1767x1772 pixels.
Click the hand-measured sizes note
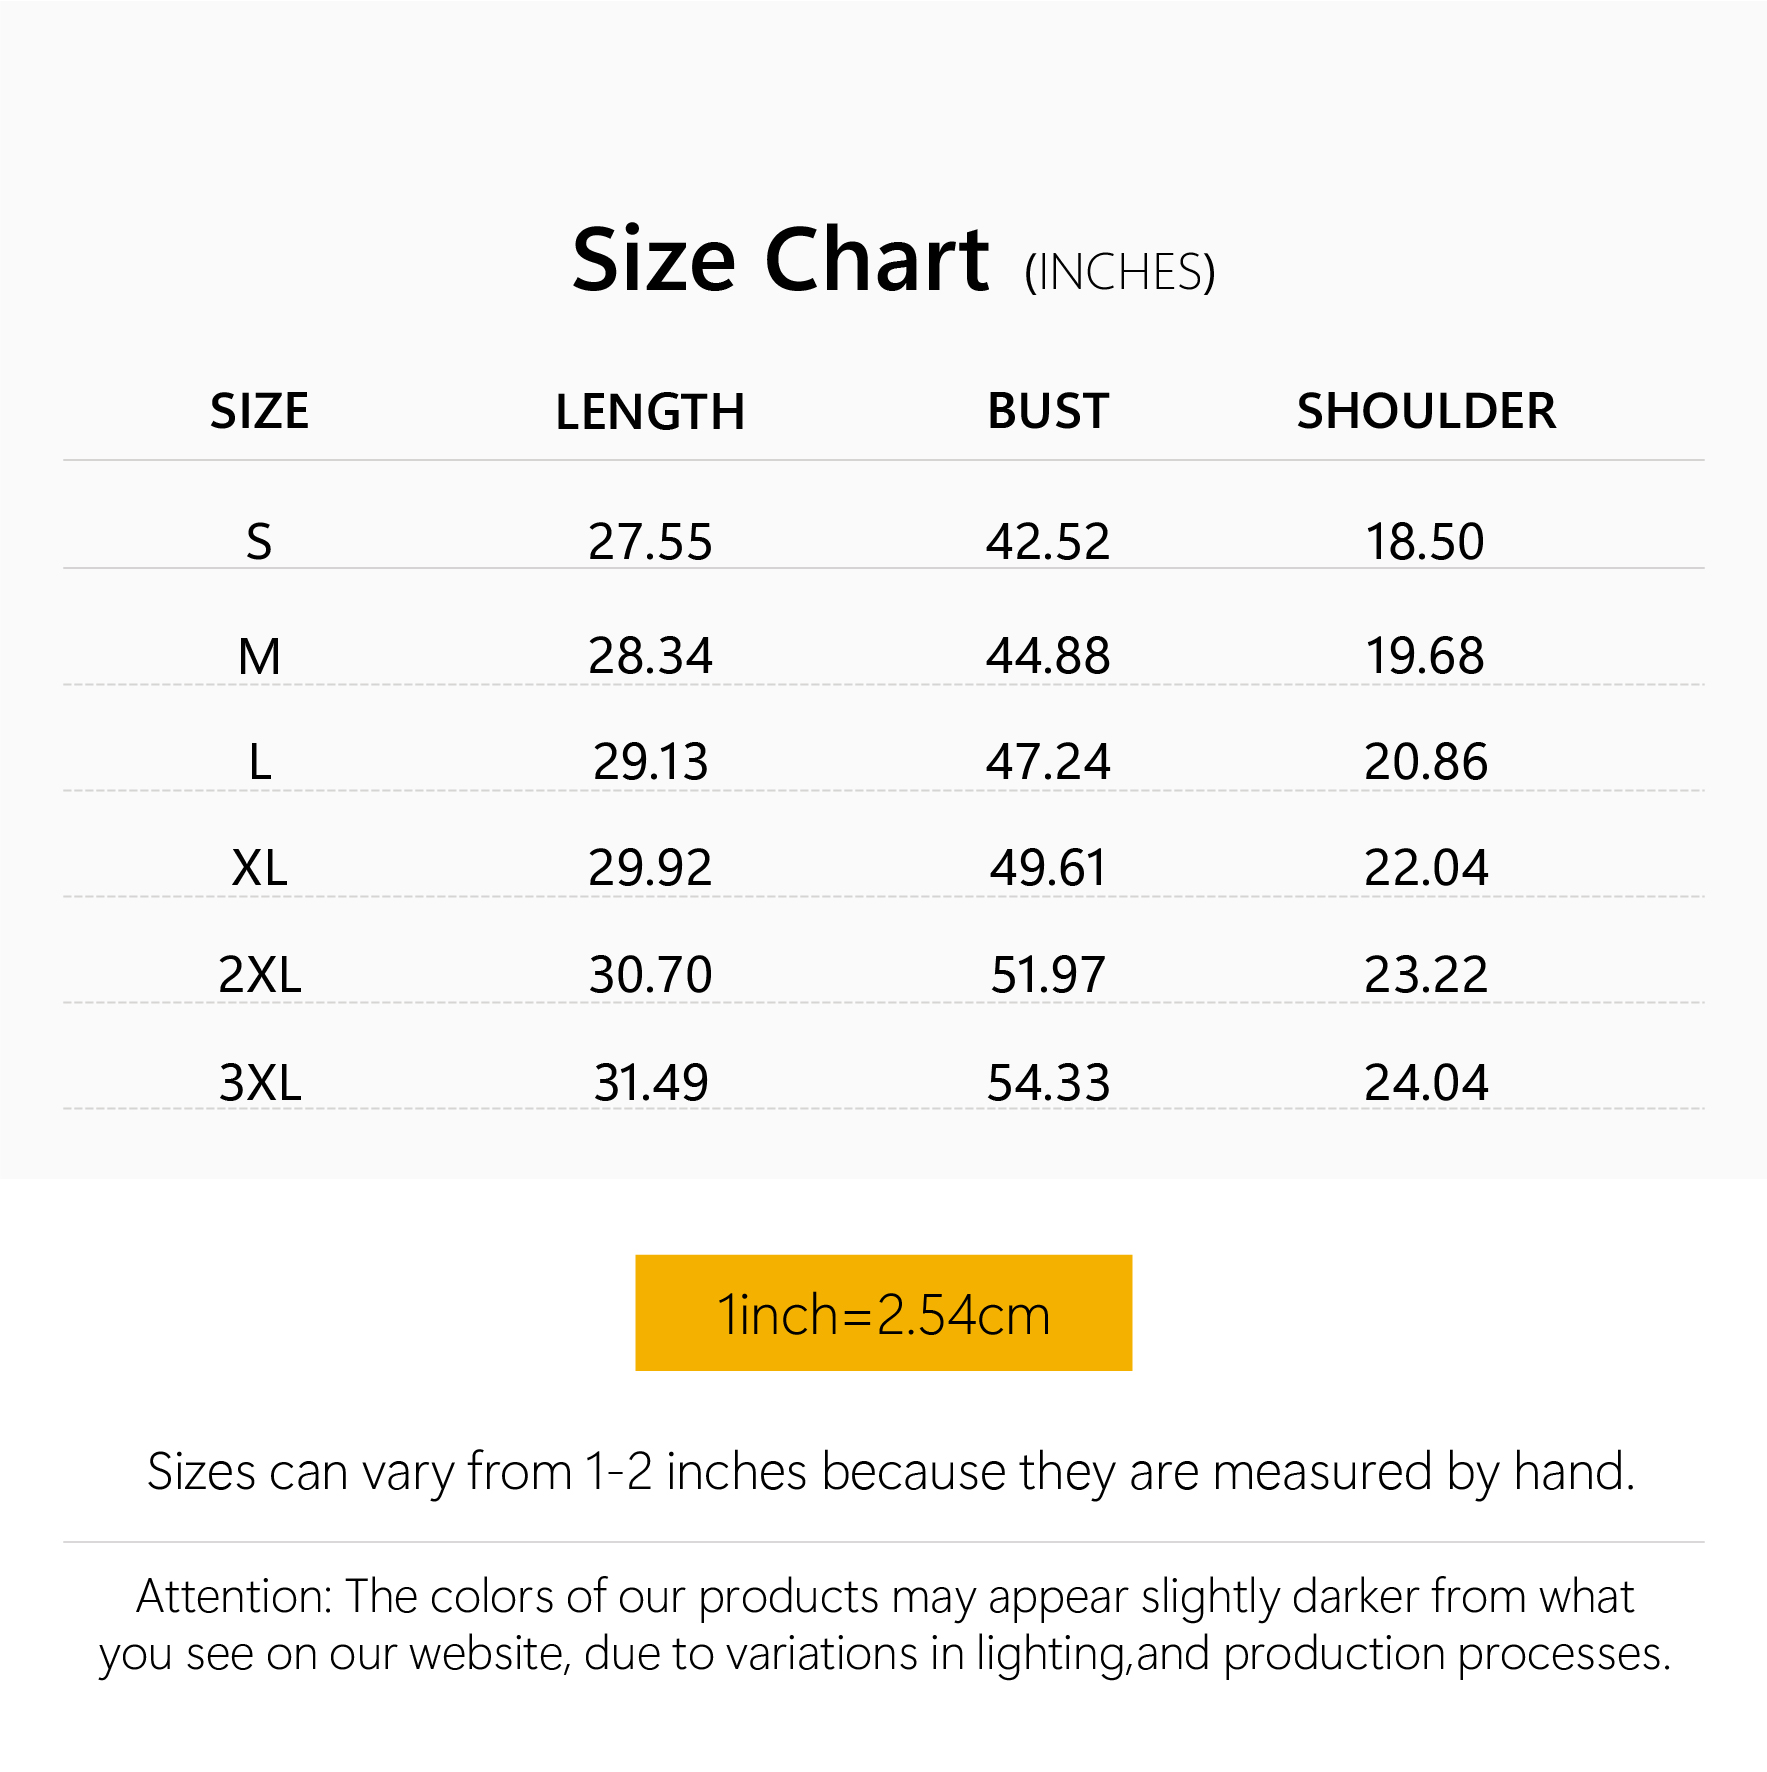[890, 1472]
